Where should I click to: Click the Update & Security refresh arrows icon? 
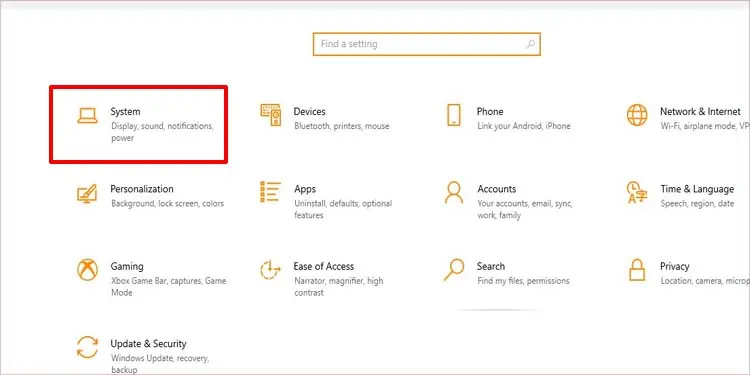88,347
